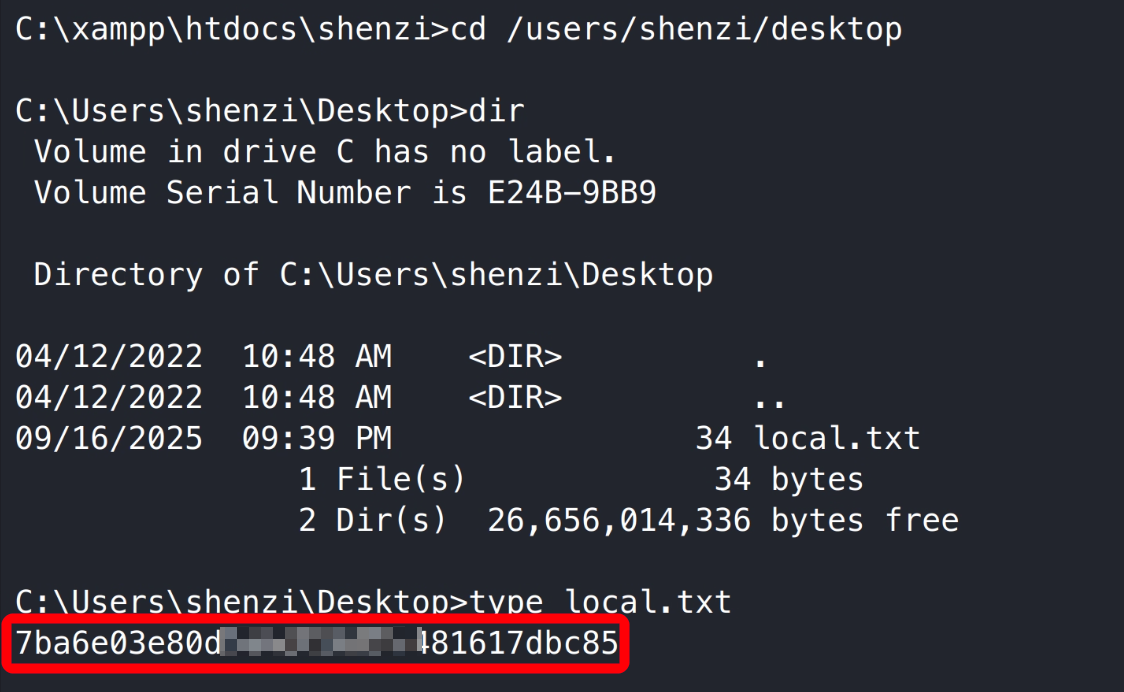Click the '2 Dir(s)' summary text
The width and height of the screenshot is (1124, 692).
(372, 520)
